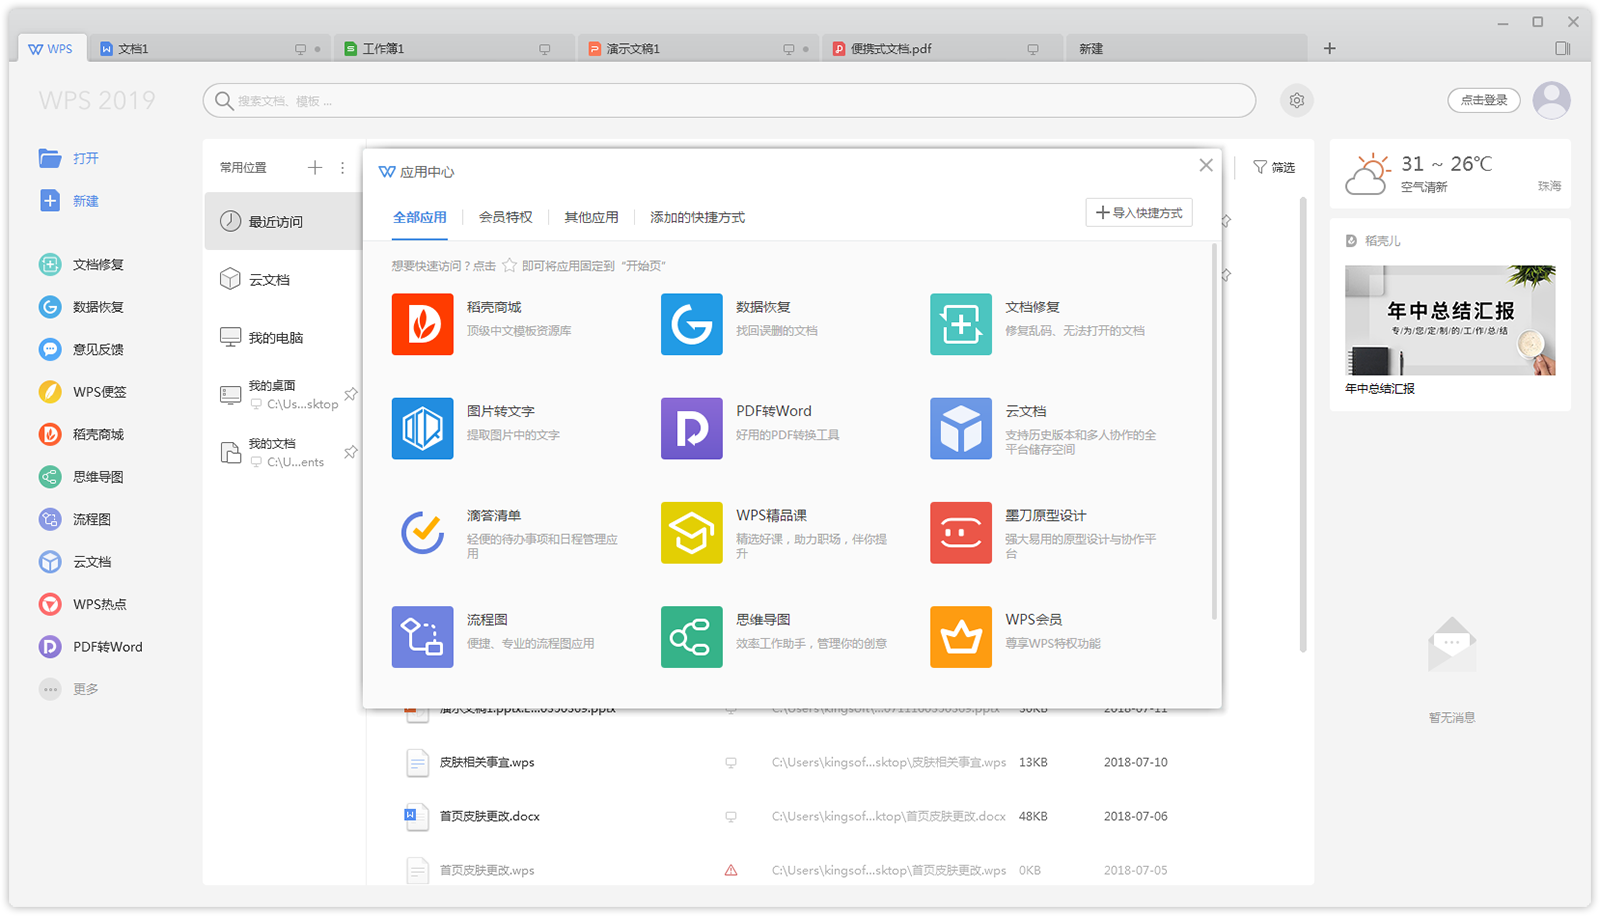Open the 流程图 icon in 应用中心 grid
This screenshot has width=1600, height=916.
pos(422,636)
